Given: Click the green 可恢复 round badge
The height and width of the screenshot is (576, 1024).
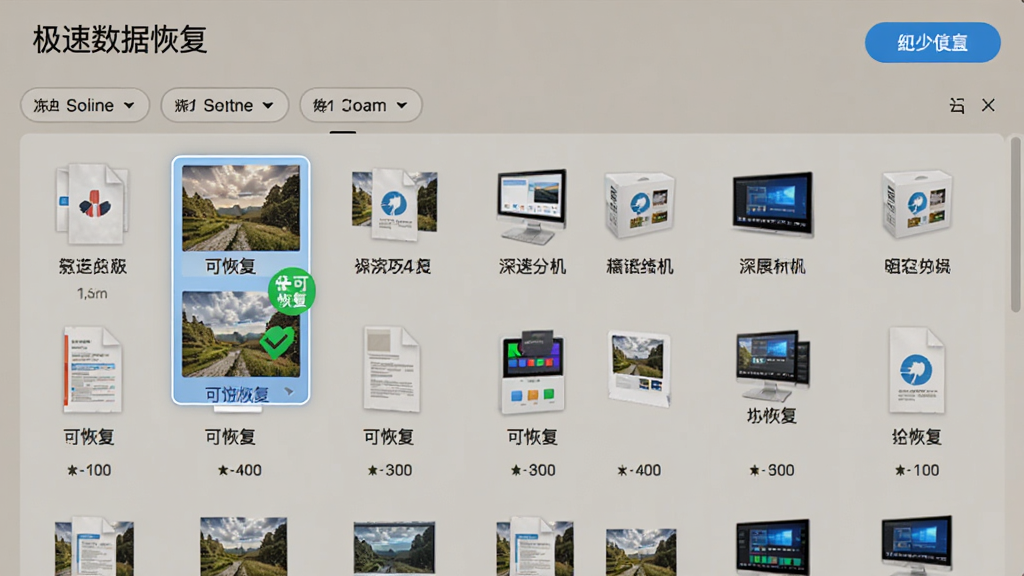Looking at the screenshot, I should click(x=292, y=291).
